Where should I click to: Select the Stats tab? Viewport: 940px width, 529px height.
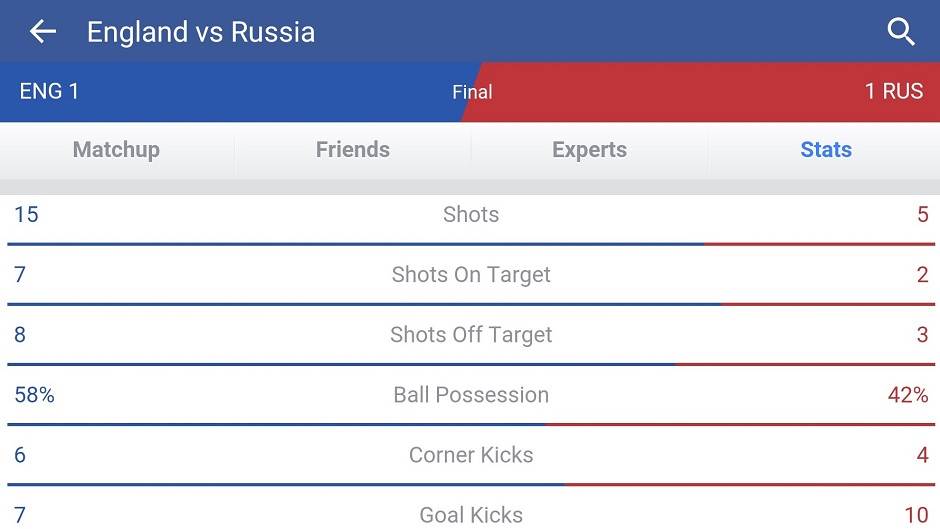coord(825,150)
